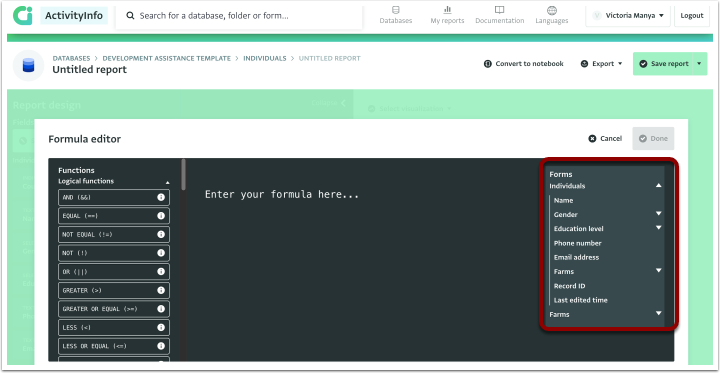Click the Untitled report title
This screenshot has width=720, height=373.
point(90,70)
